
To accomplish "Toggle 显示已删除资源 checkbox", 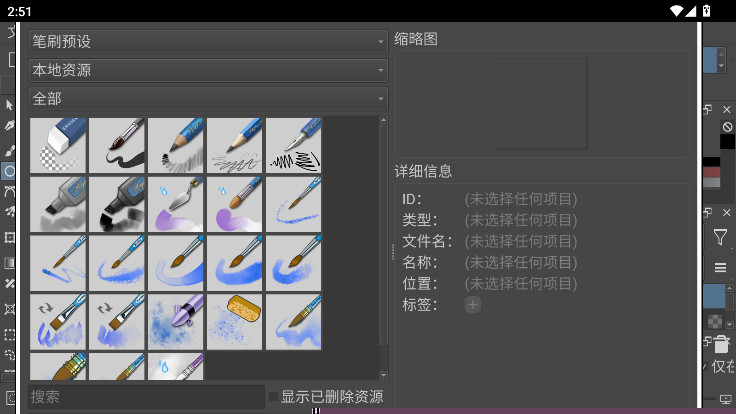I will click(x=274, y=397).
